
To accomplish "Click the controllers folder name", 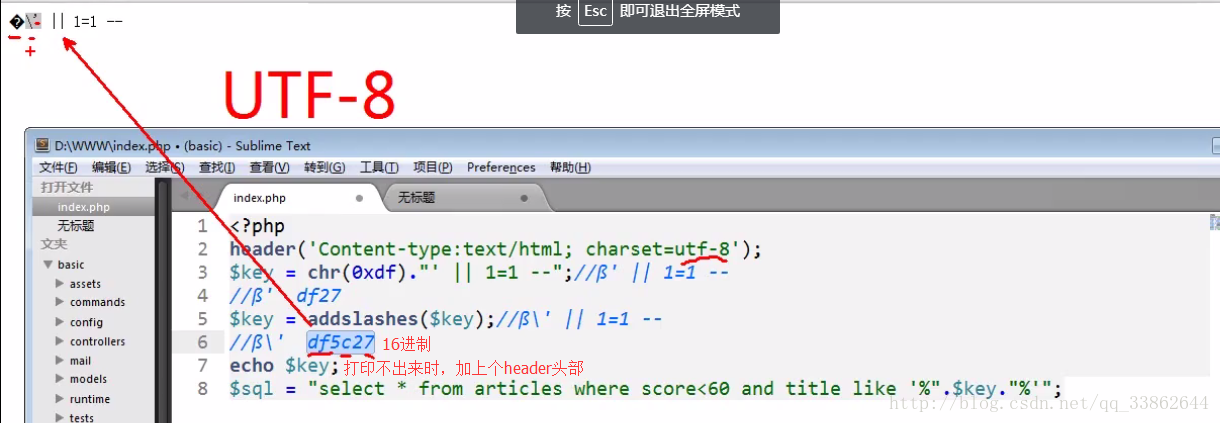I will [97, 341].
